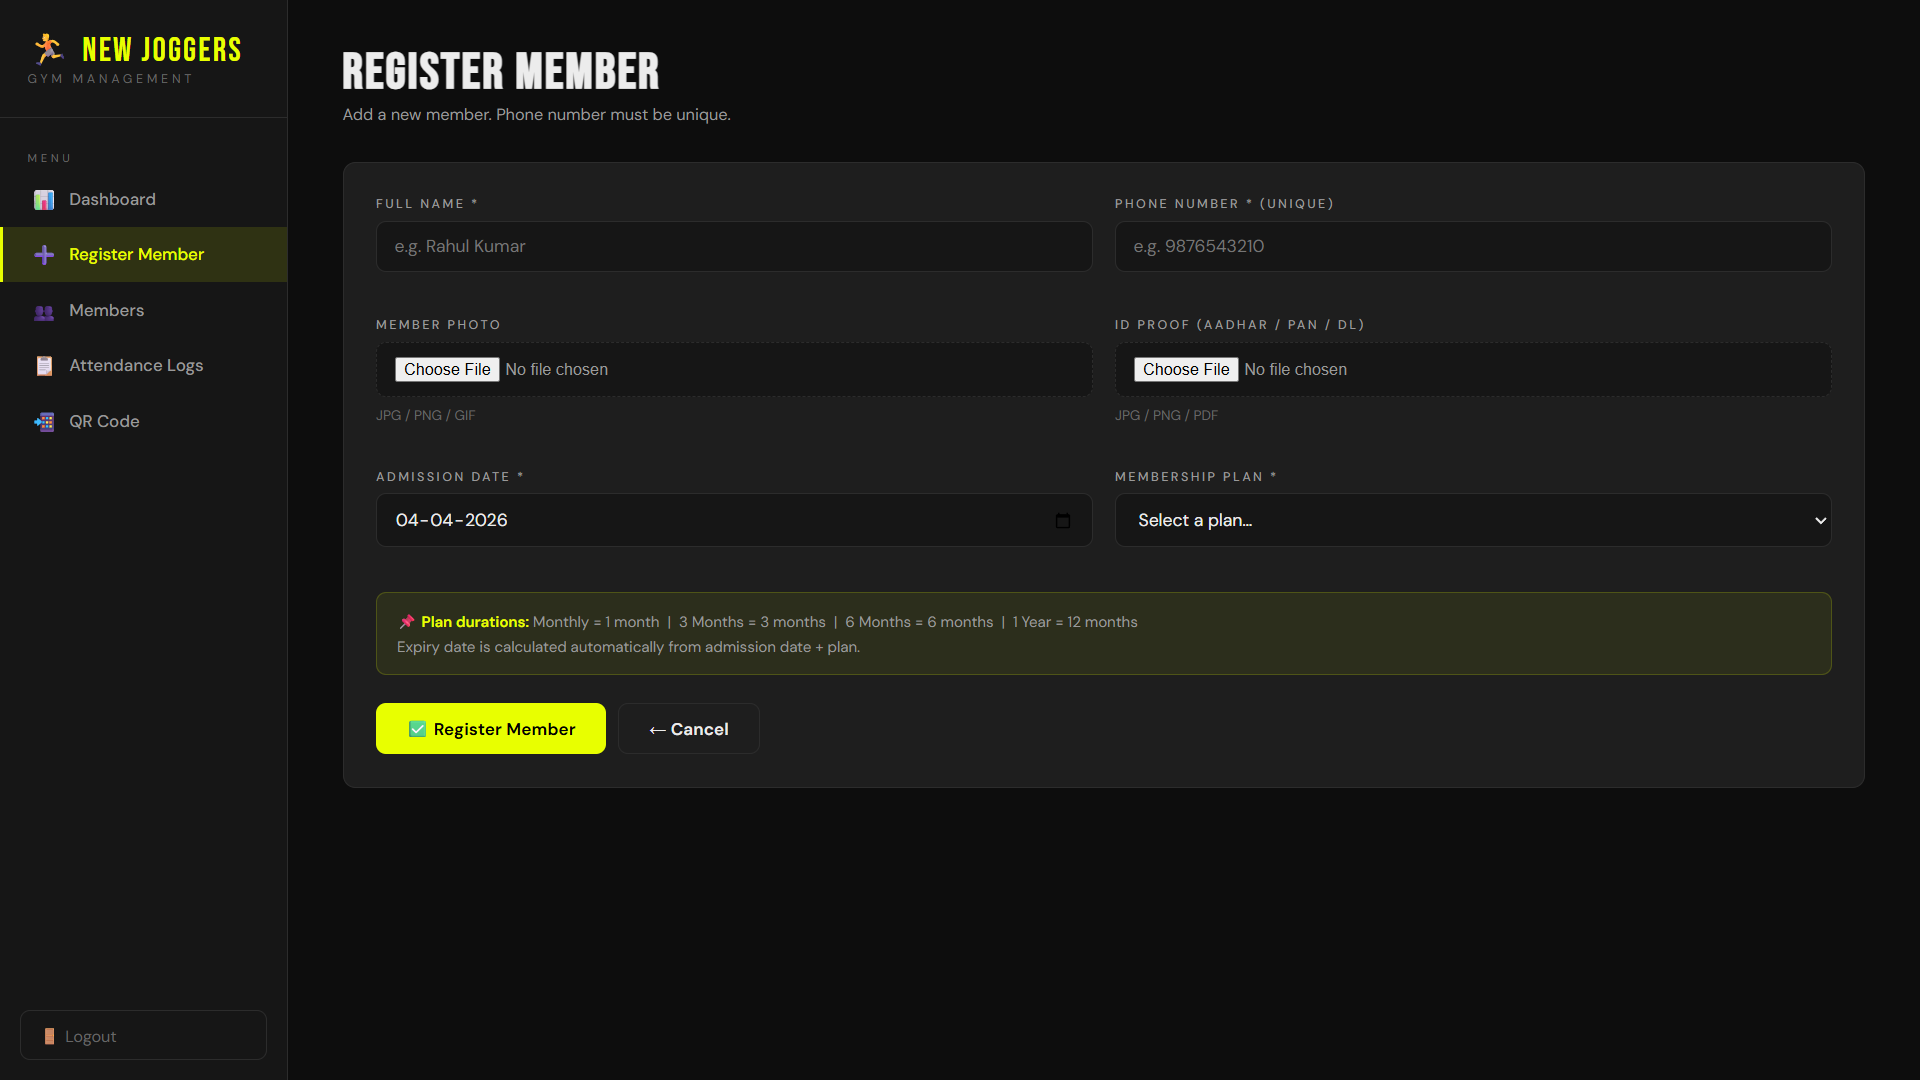
Task: Choose a file for ID Proof upload
Action: tap(1186, 369)
